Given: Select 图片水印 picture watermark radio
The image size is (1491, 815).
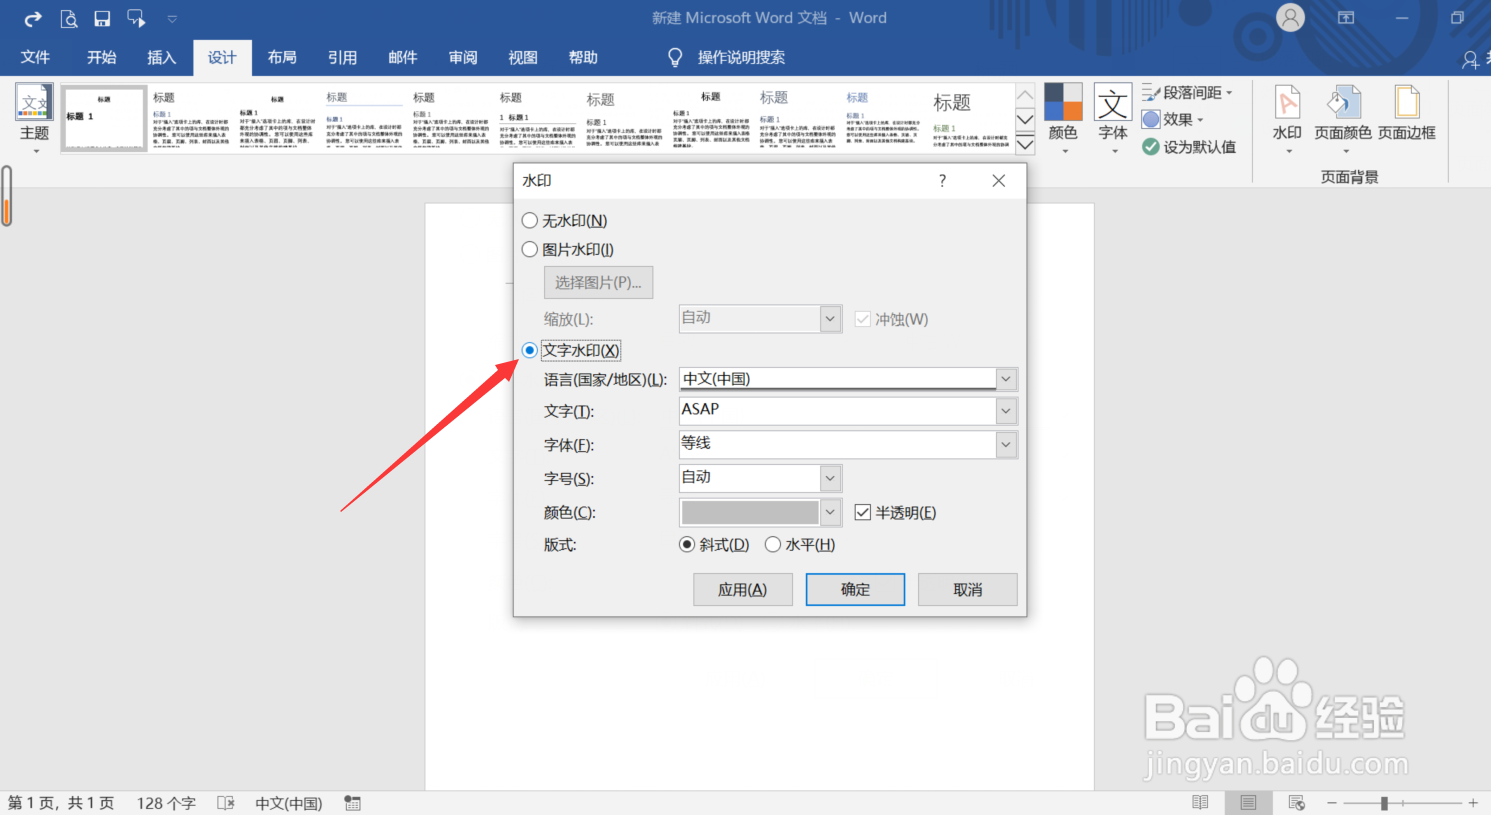Looking at the screenshot, I should click(530, 250).
